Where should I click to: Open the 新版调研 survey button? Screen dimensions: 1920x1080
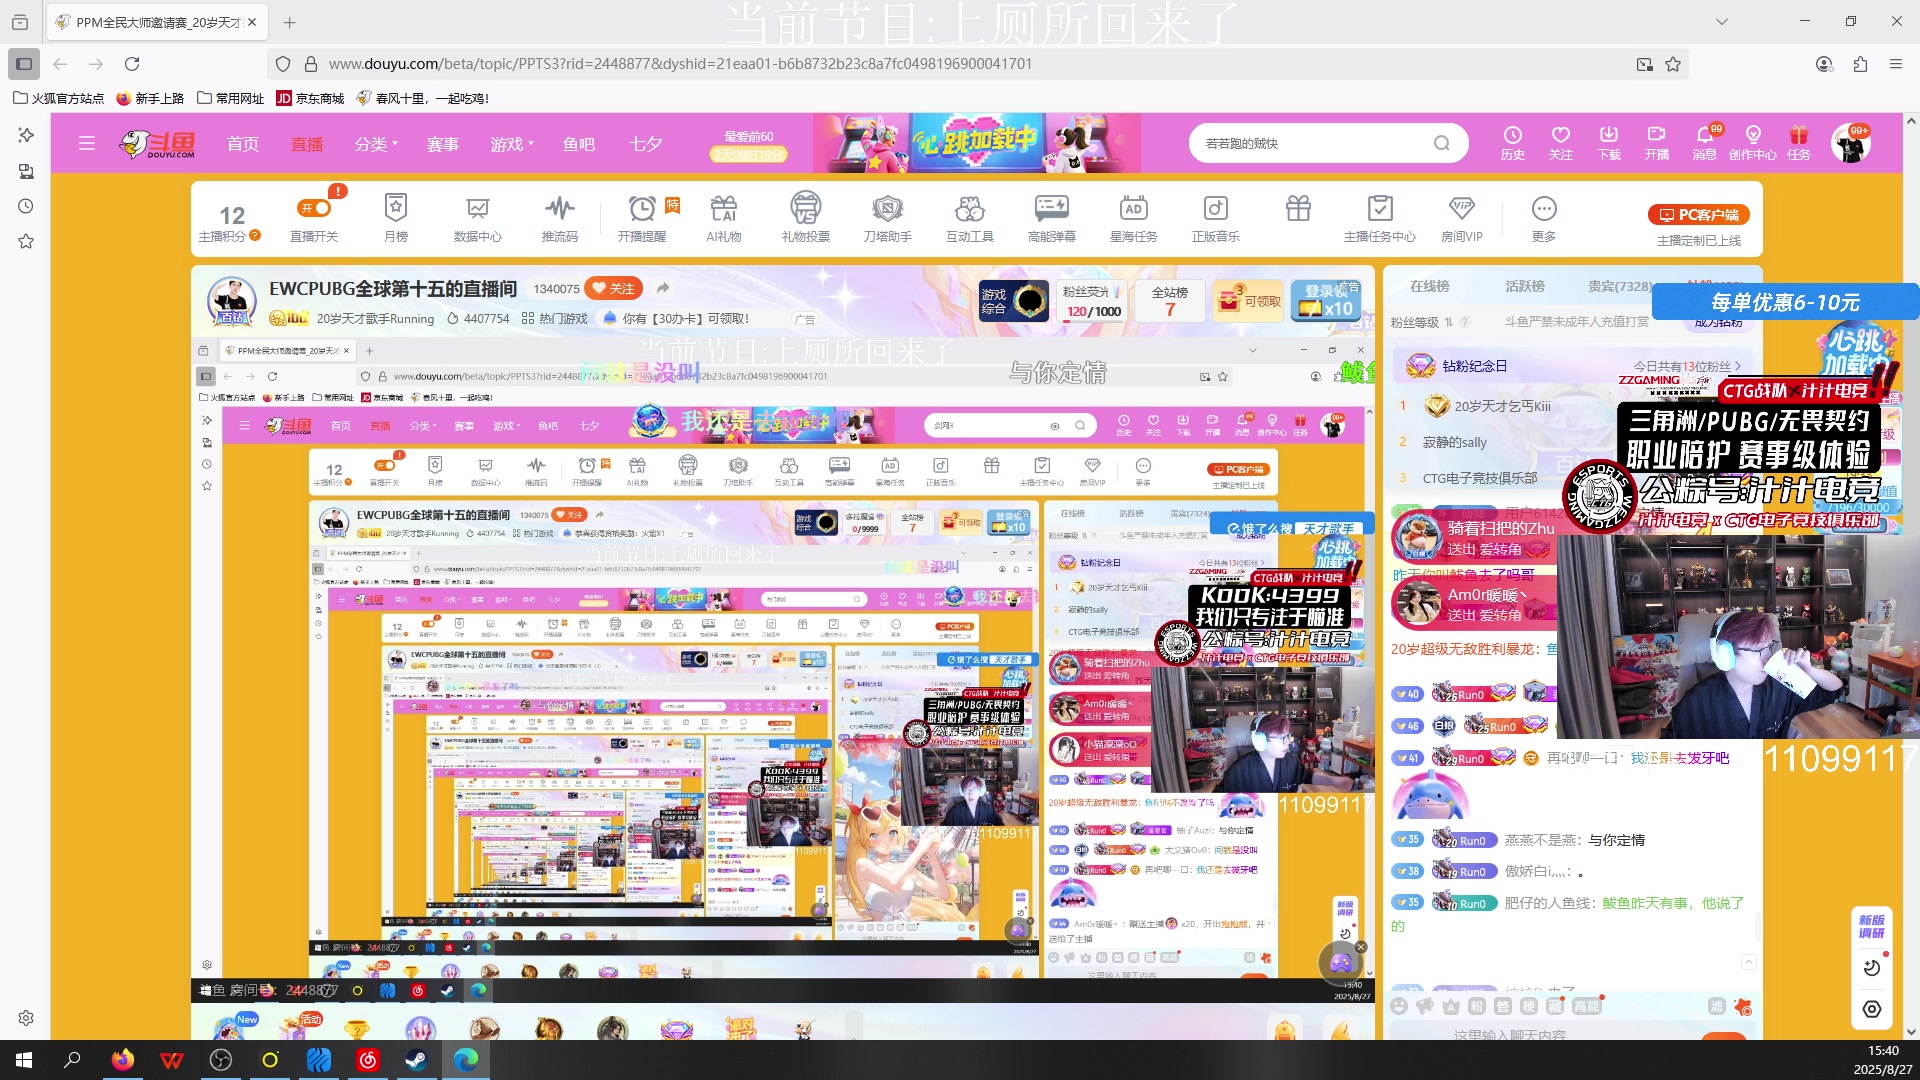[1872, 926]
